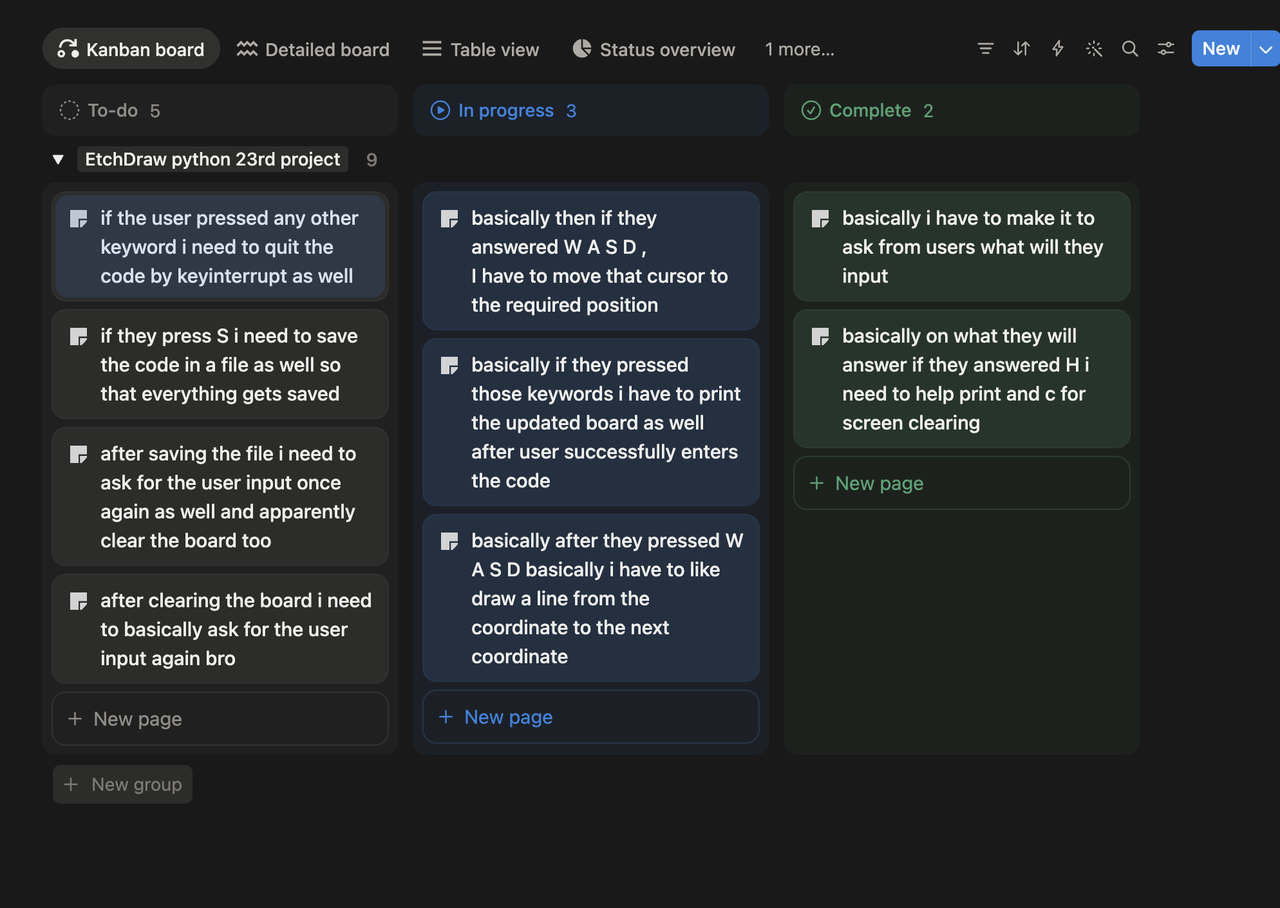Click the In progress count of 3
The width and height of the screenshot is (1280, 908).
(x=571, y=111)
